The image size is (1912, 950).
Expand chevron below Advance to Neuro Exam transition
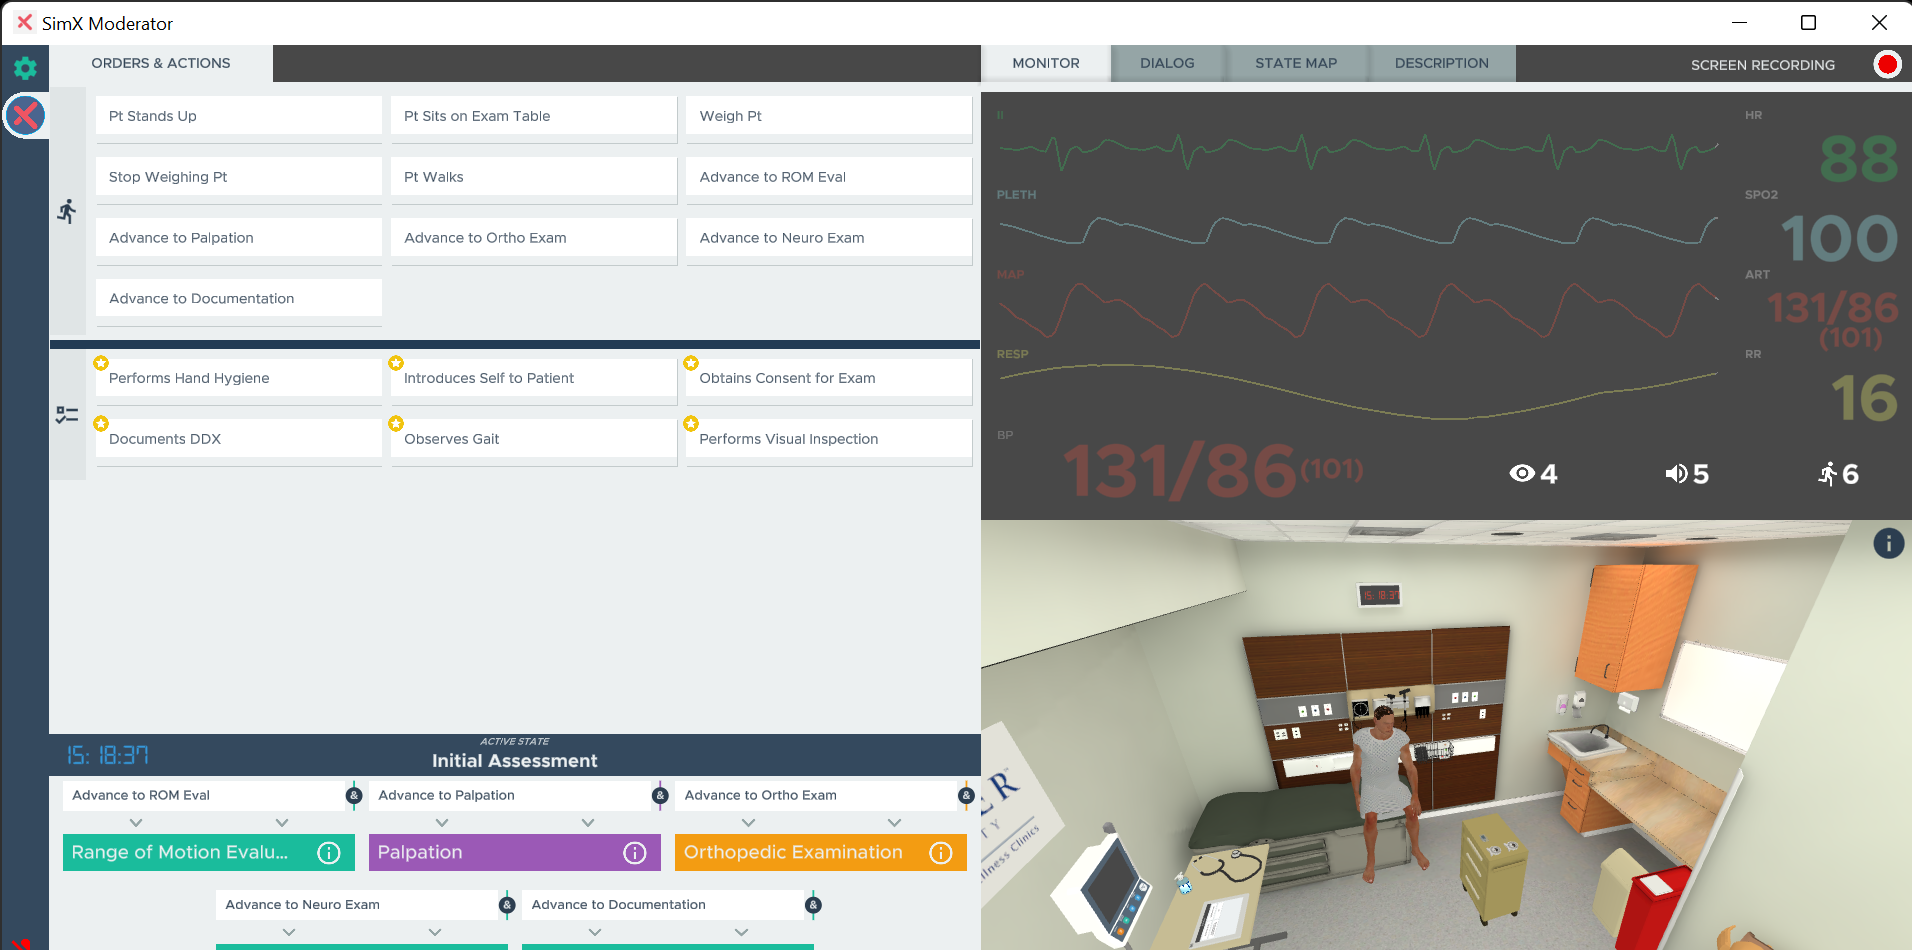tap(289, 932)
